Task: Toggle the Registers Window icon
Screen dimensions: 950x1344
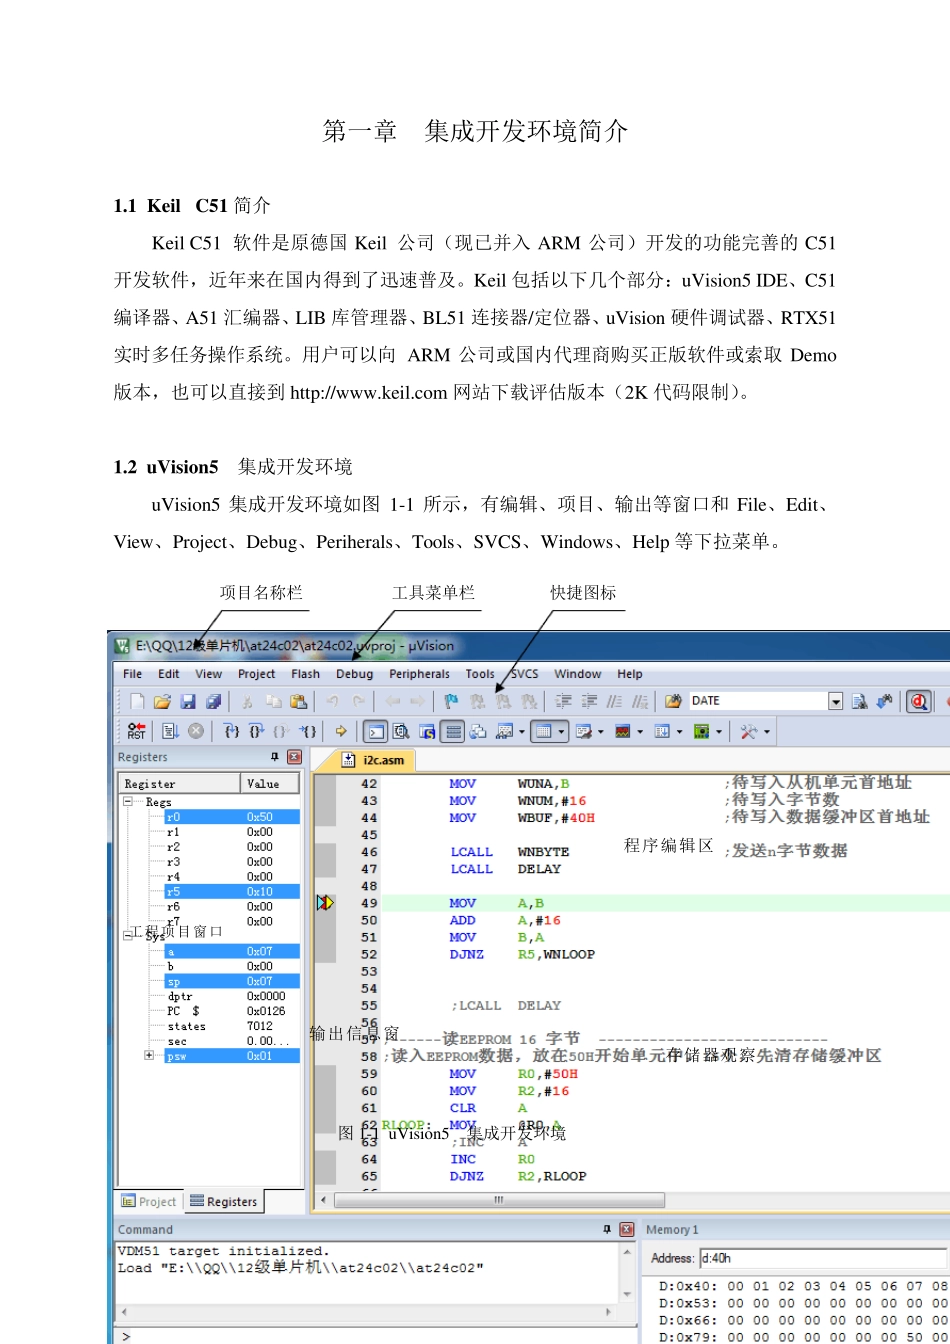Action: tap(453, 731)
